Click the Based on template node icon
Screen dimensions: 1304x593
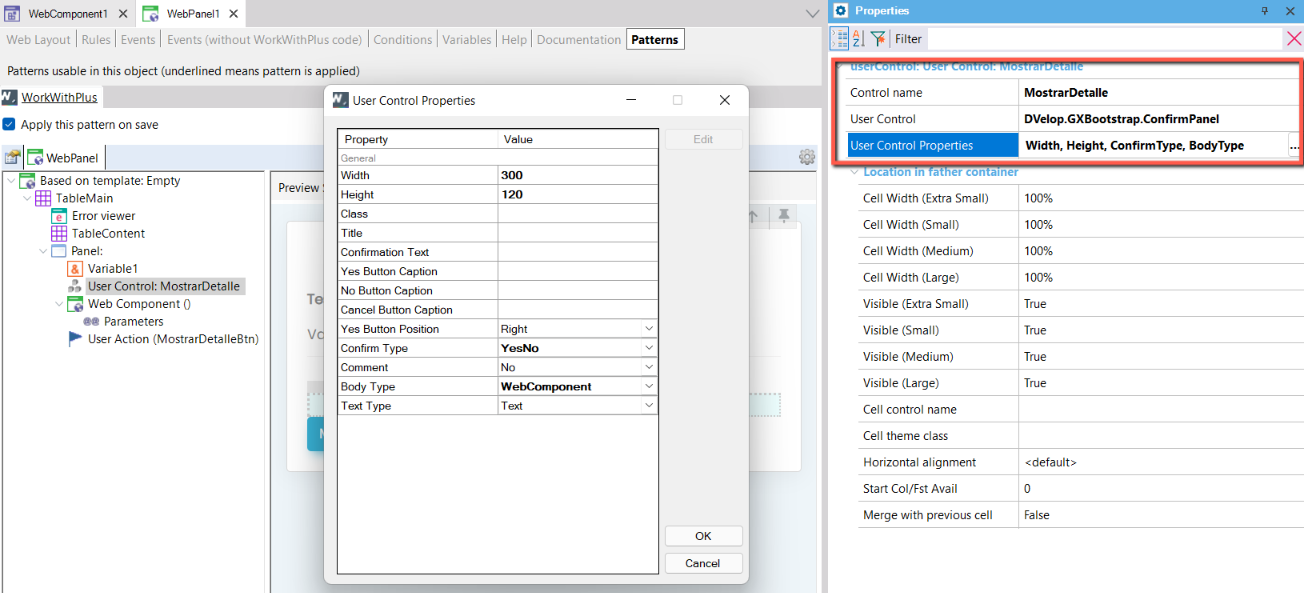27,181
